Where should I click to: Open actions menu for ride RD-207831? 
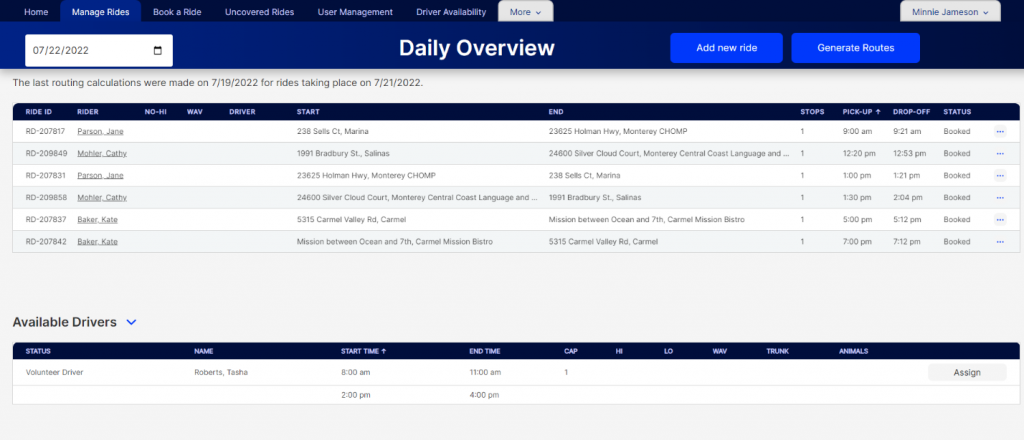point(999,175)
